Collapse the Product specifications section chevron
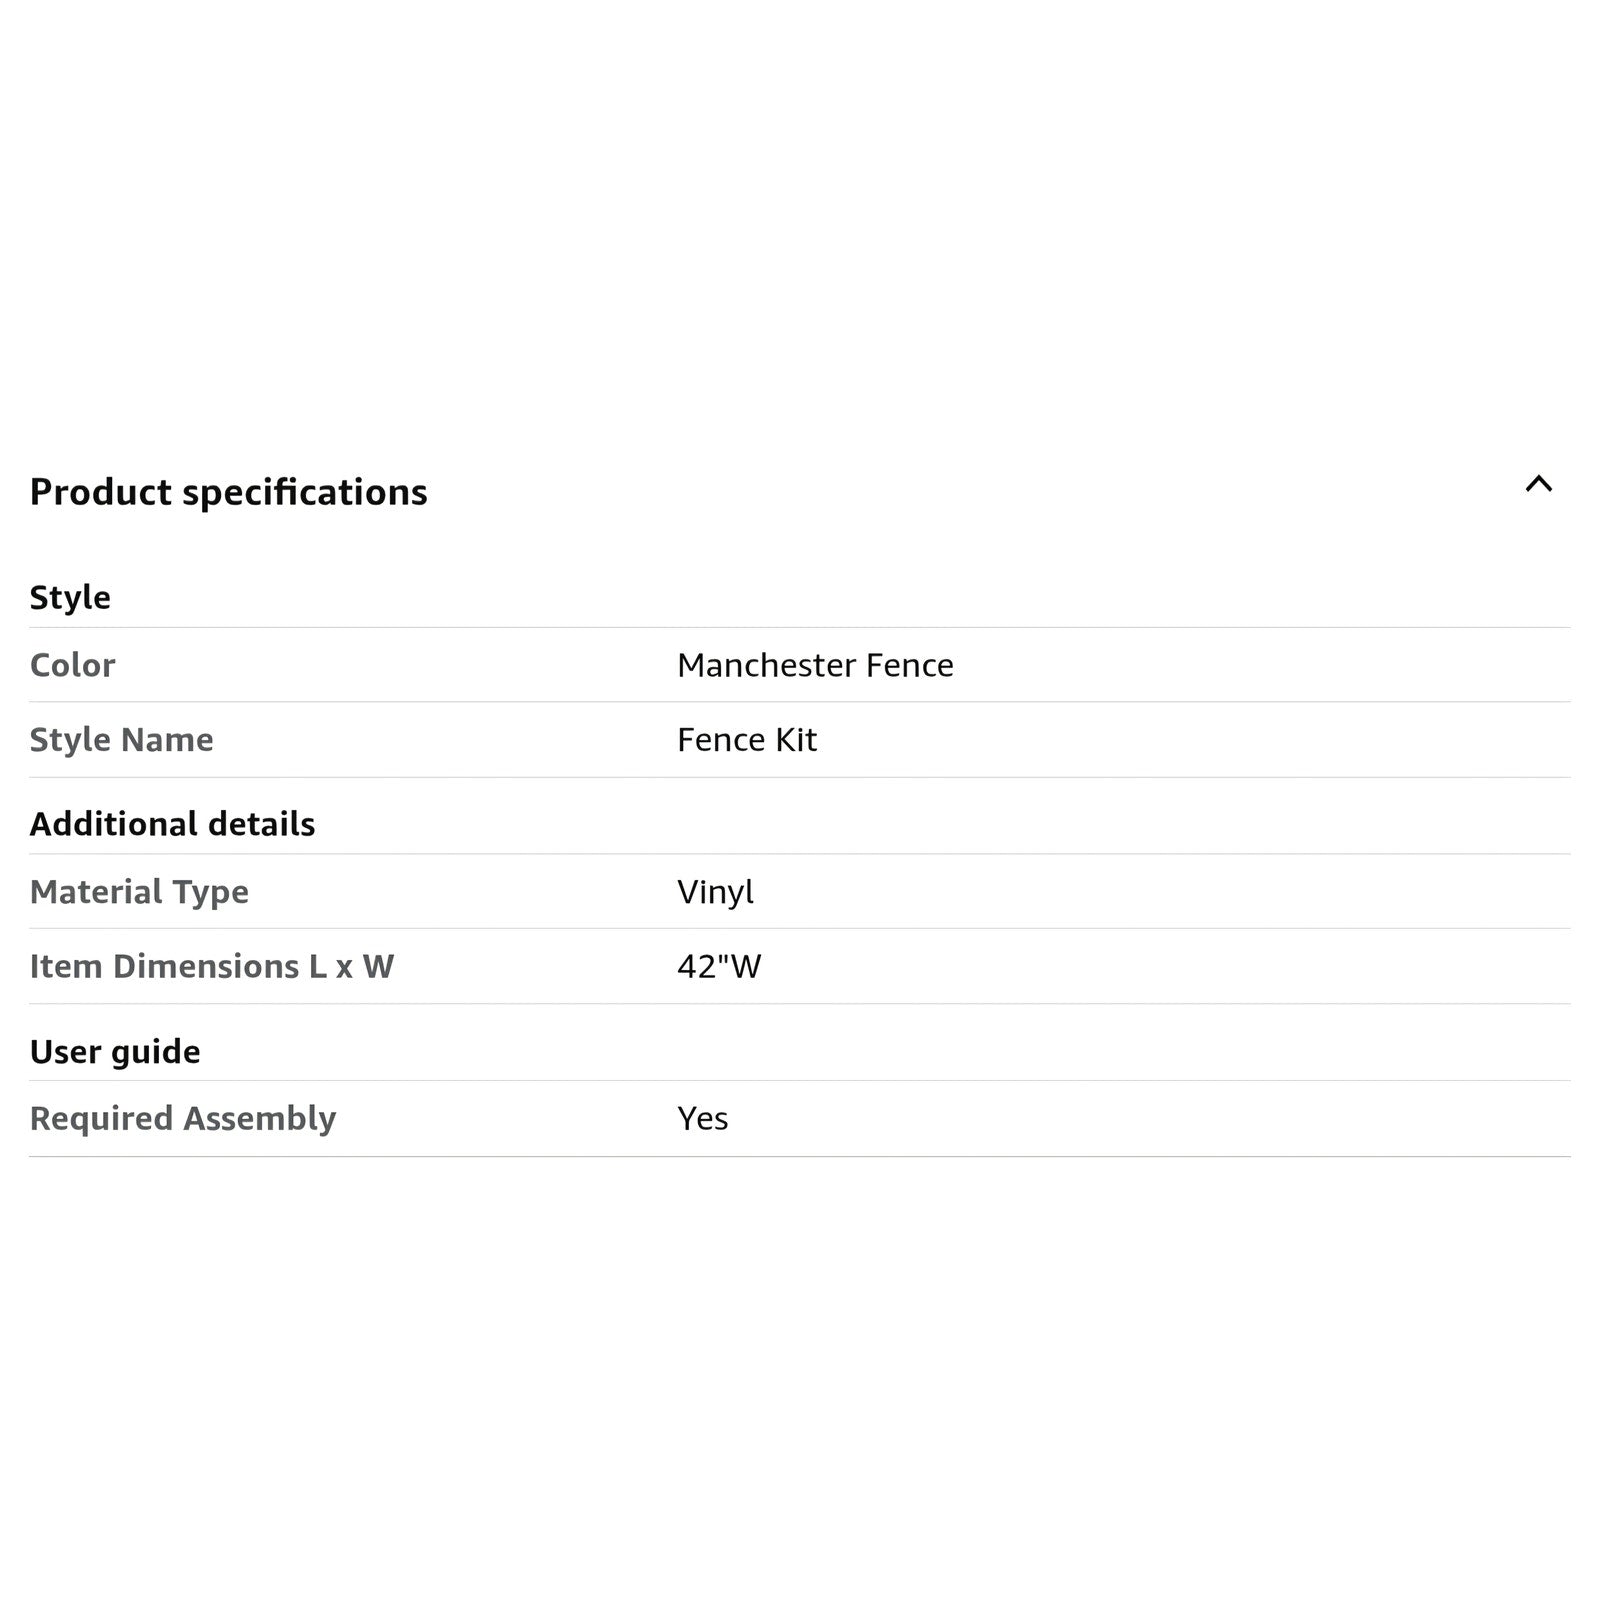Screen dimensions: 1600x1600 click(x=1538, y=485)
